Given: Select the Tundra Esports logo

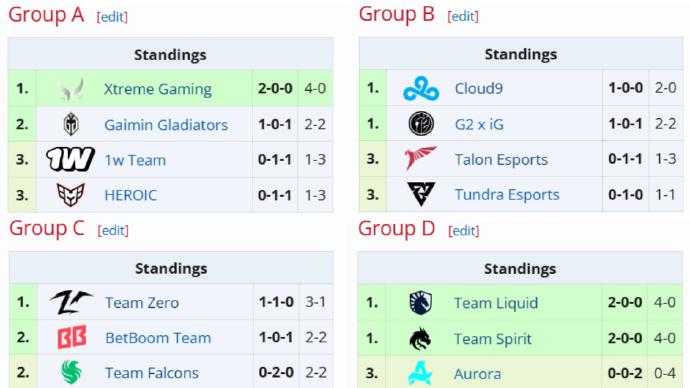Looking at the screenshot, I should tap(421, 194).
